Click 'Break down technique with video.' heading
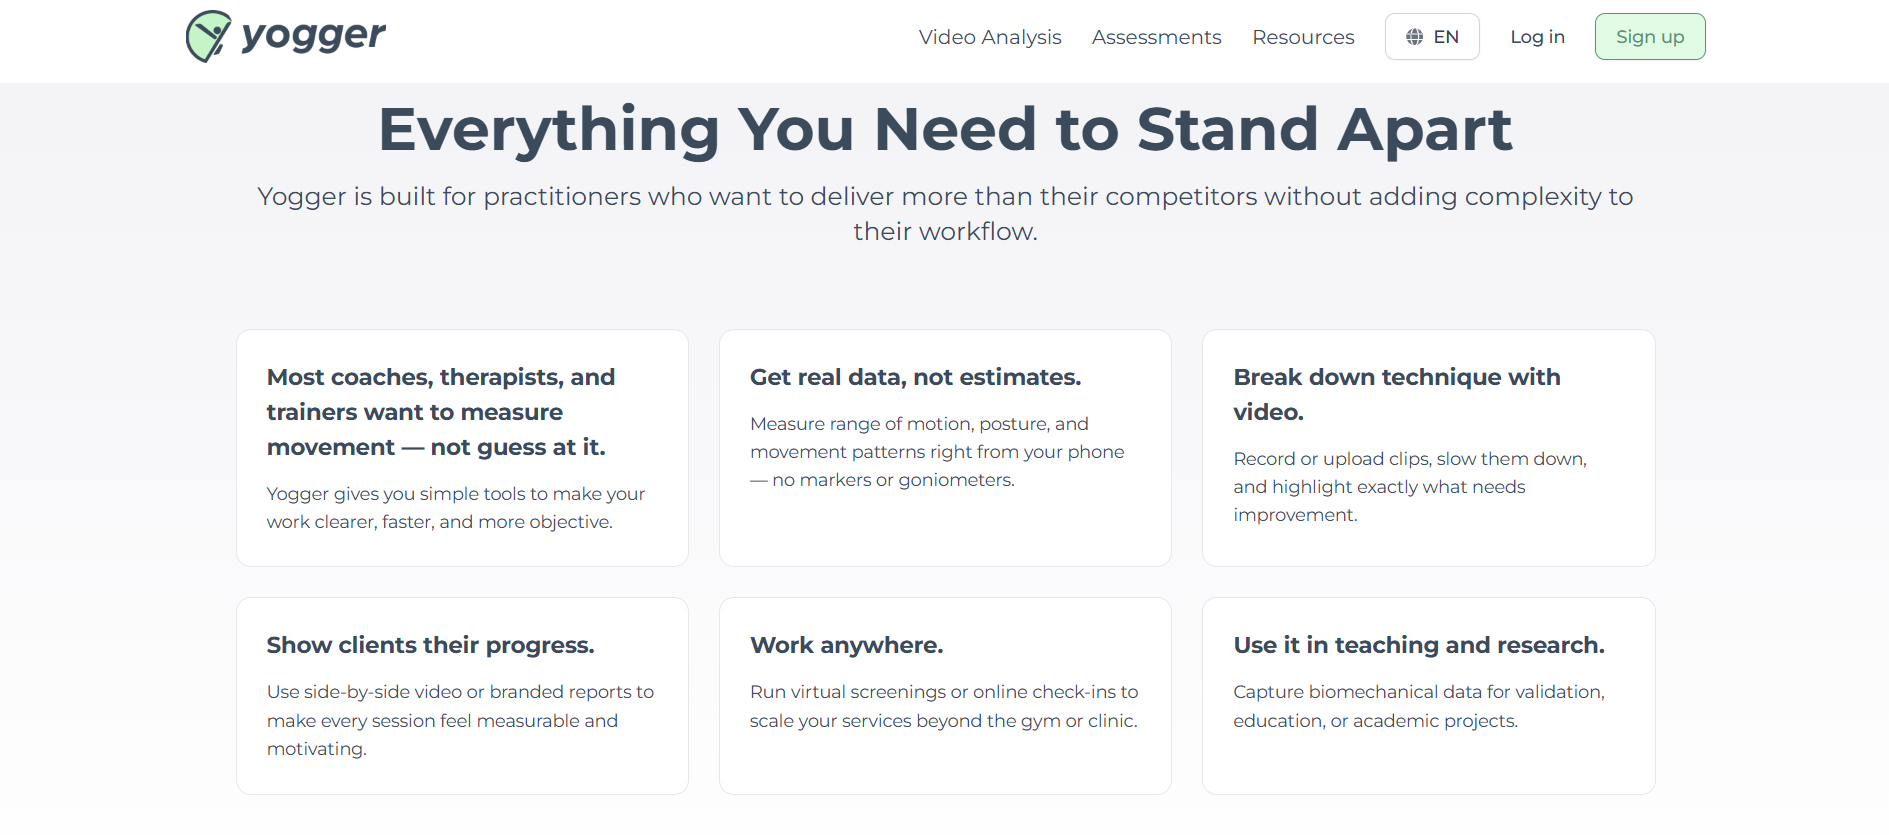This screenshot has width=1889, height=835. [x=1397, y=394]
